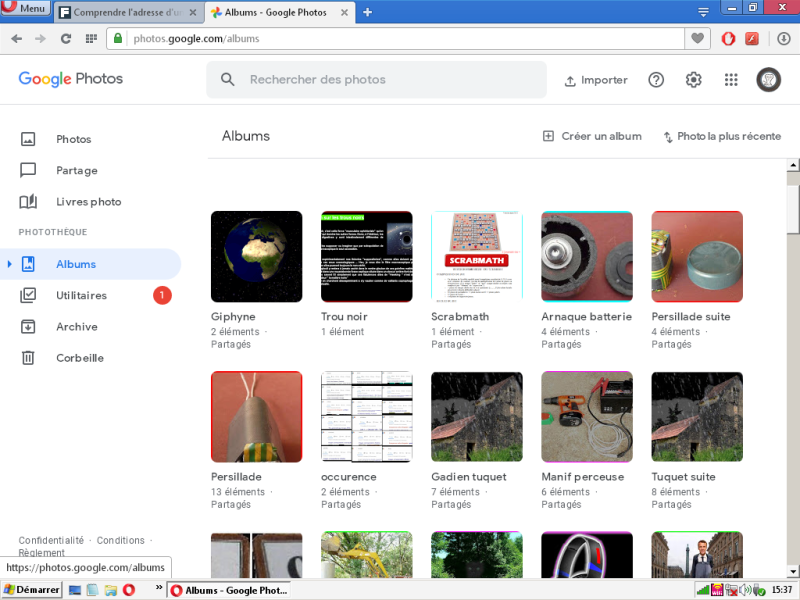Select Albums - Google Photos taskbar button
This screenshot has height=600, width=800.
229,590
